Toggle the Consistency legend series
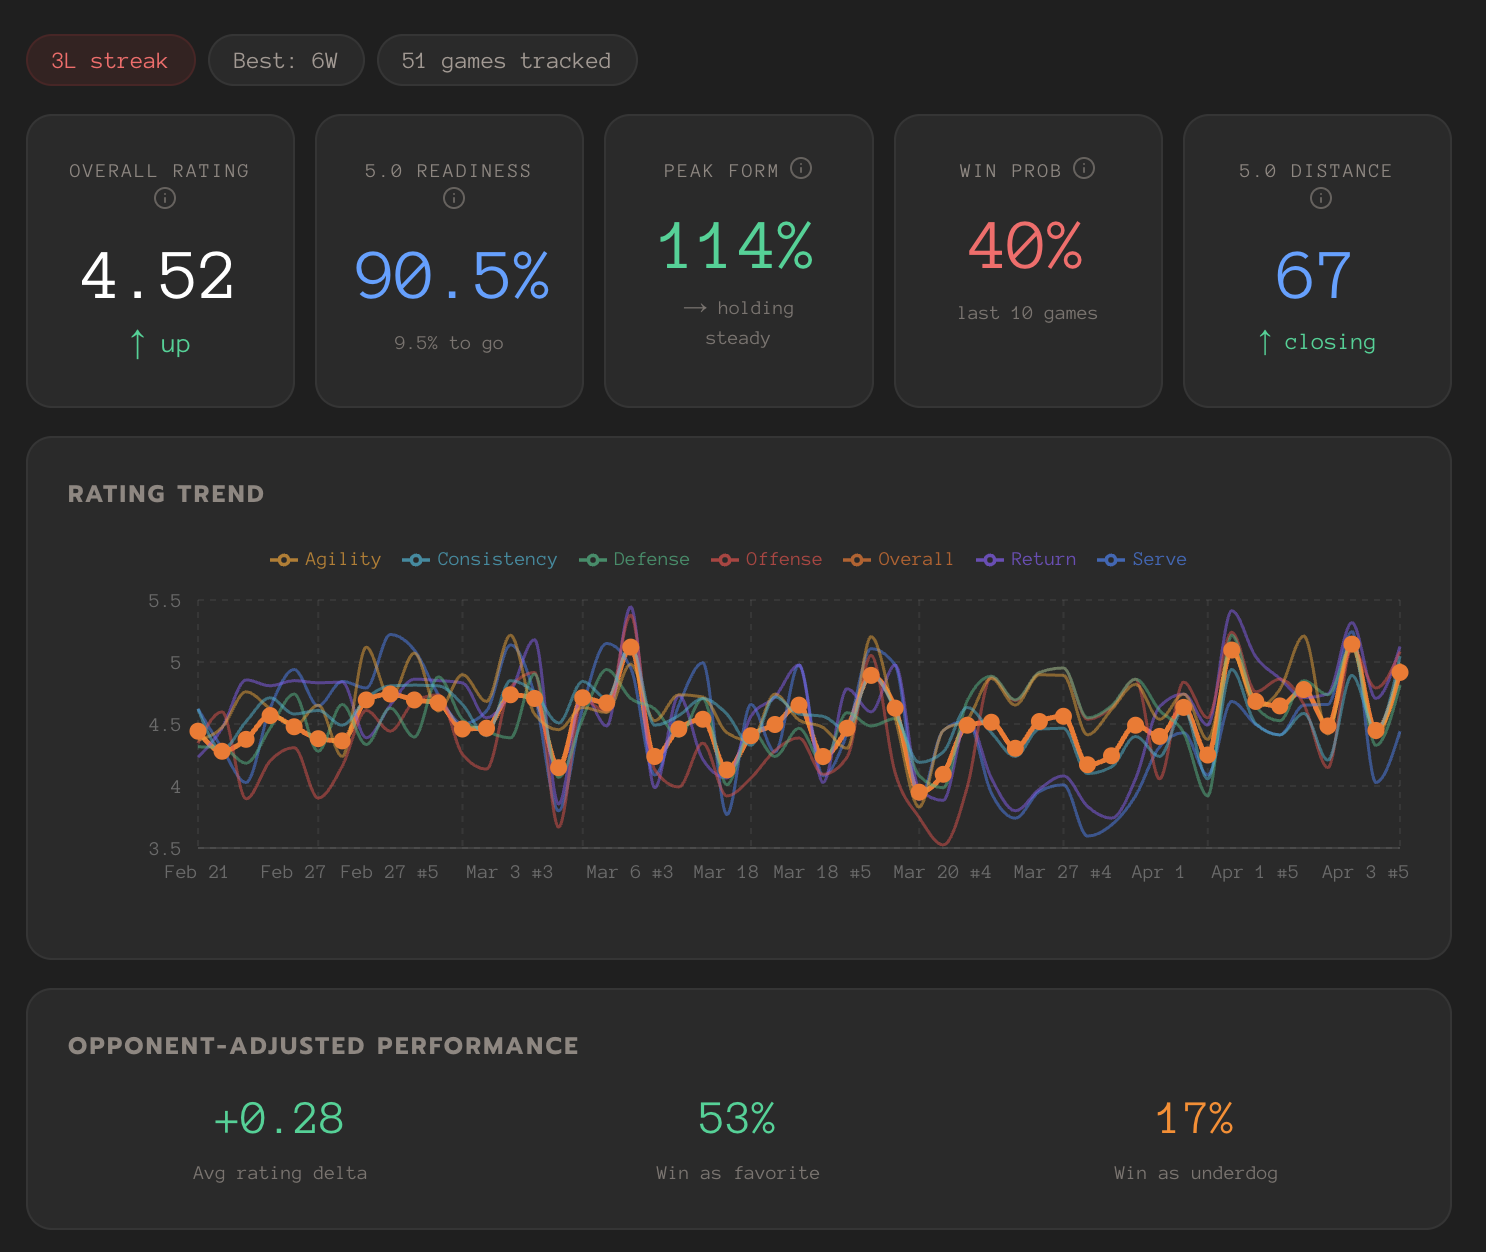The image size is (1486, 1252). (x=480, y=559)
